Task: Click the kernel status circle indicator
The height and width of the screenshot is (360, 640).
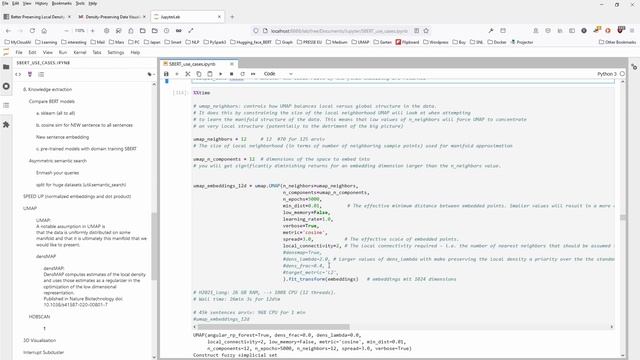Action: click(622, 74)
